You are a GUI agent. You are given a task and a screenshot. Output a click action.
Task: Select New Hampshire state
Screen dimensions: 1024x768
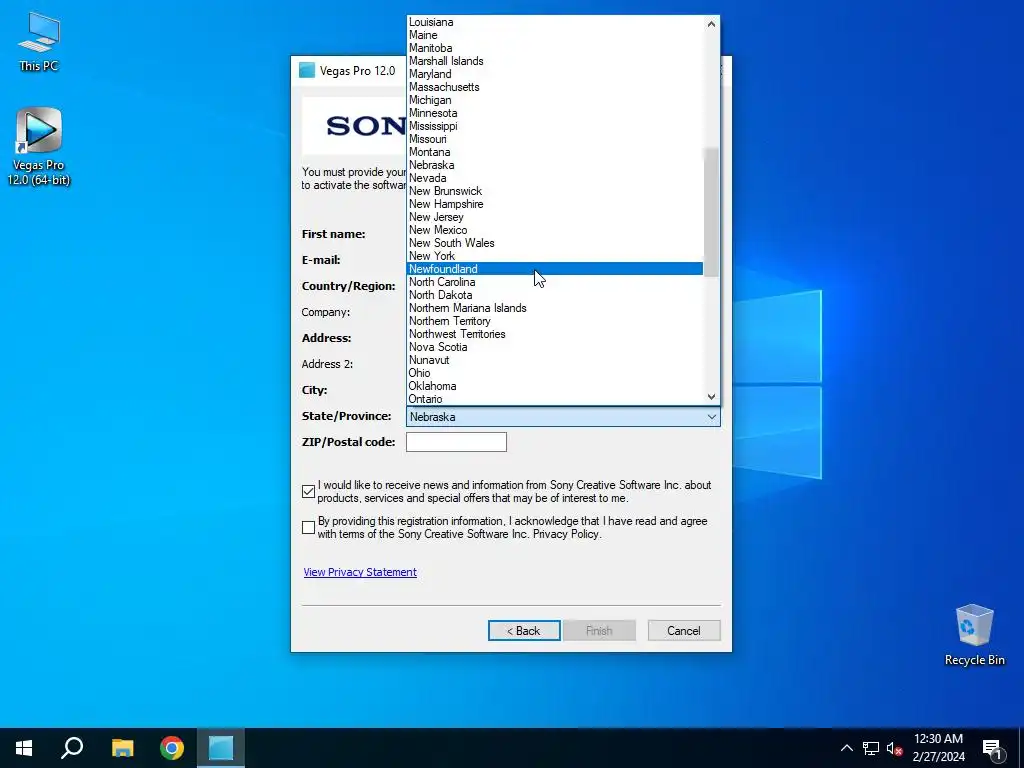click(x=554, y=204)
